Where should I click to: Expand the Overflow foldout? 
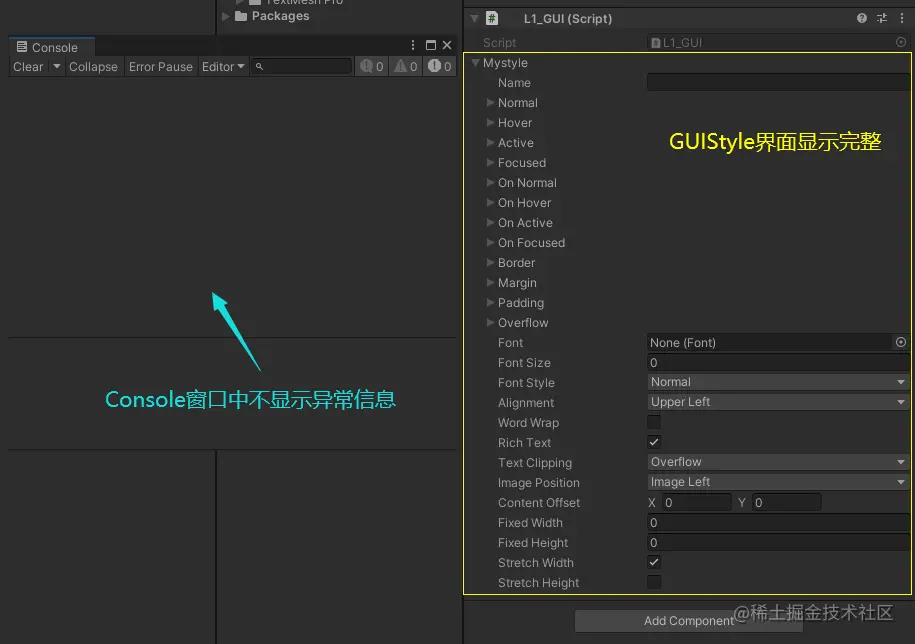coord(490,322)
